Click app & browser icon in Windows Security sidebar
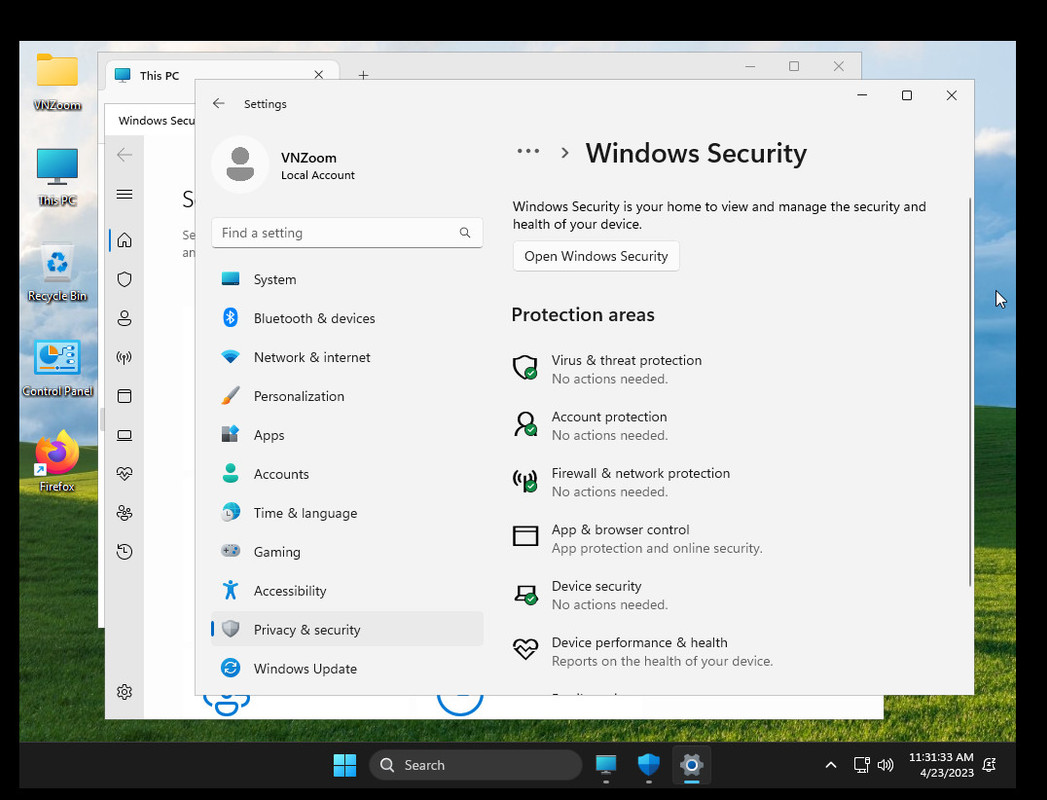 124,396
